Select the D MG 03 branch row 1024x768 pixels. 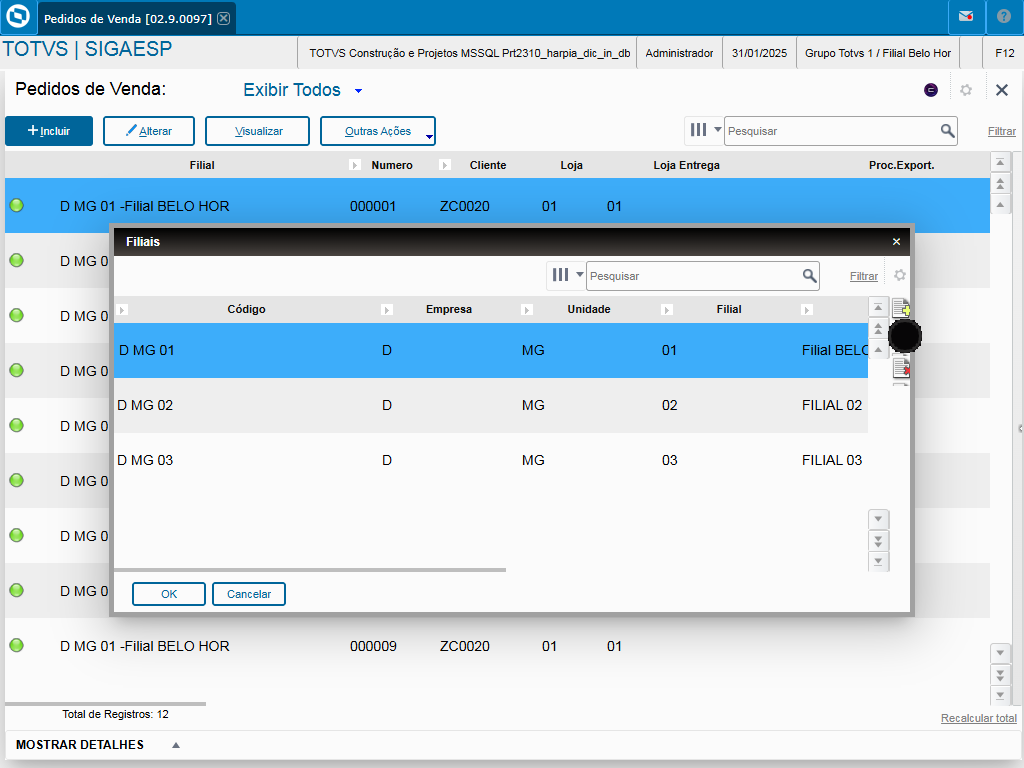(491, 460)
